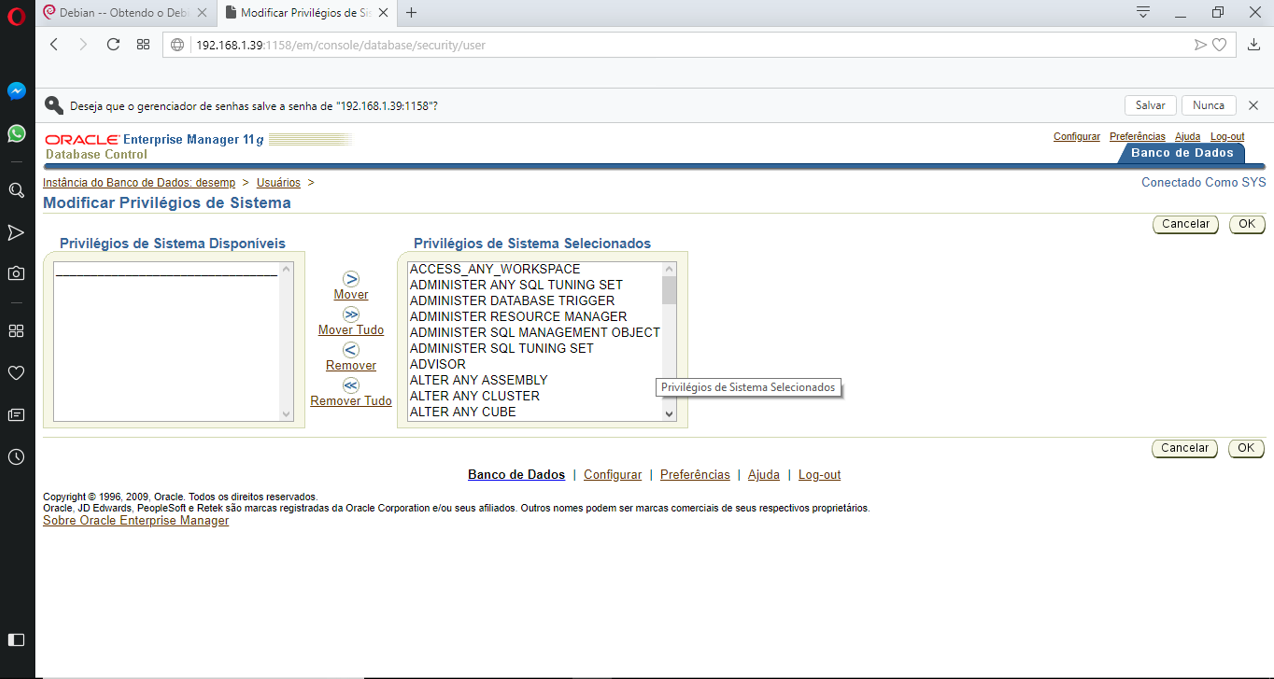Close the Modificar Privilégios tab
The height and width of the screenshot is (679, 1274).
point(381,13)
